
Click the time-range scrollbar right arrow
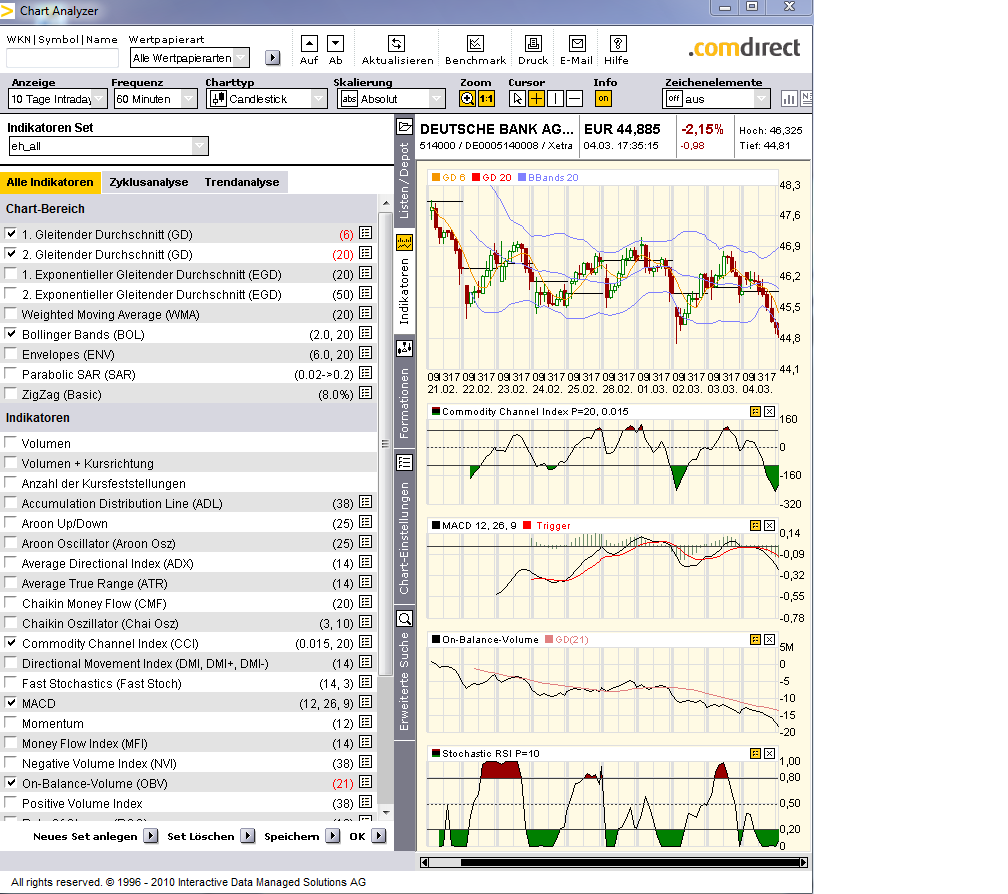(x=804, y=862)
